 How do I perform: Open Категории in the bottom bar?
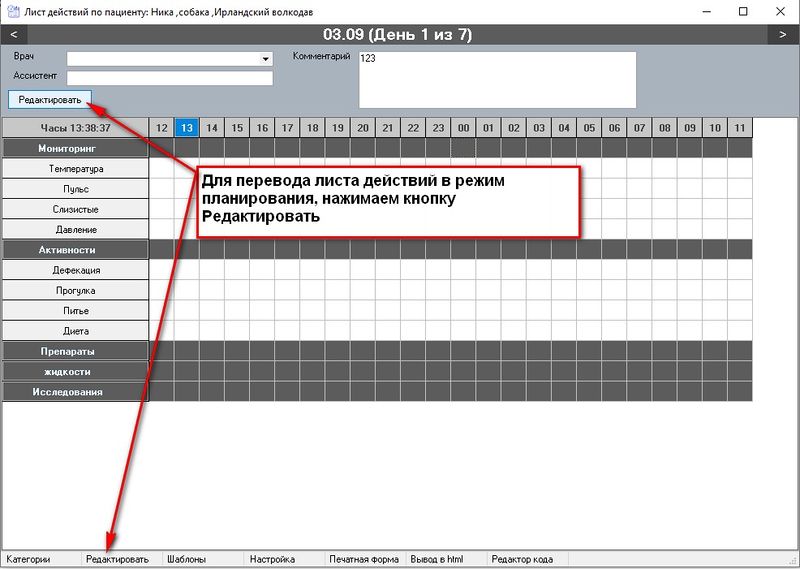click(28, 559)
